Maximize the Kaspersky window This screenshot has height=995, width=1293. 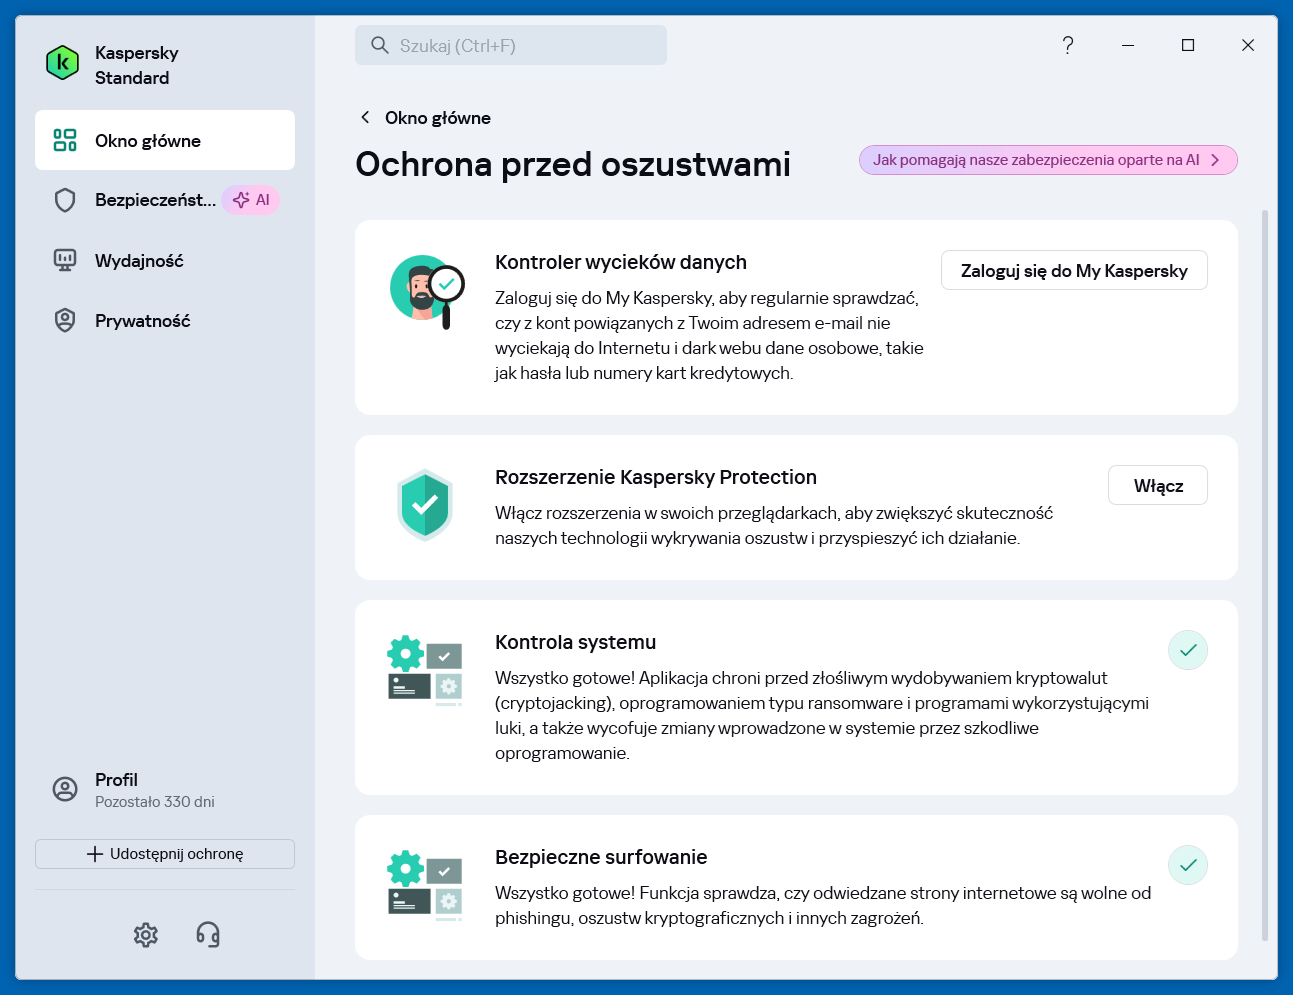(1188, 45)
